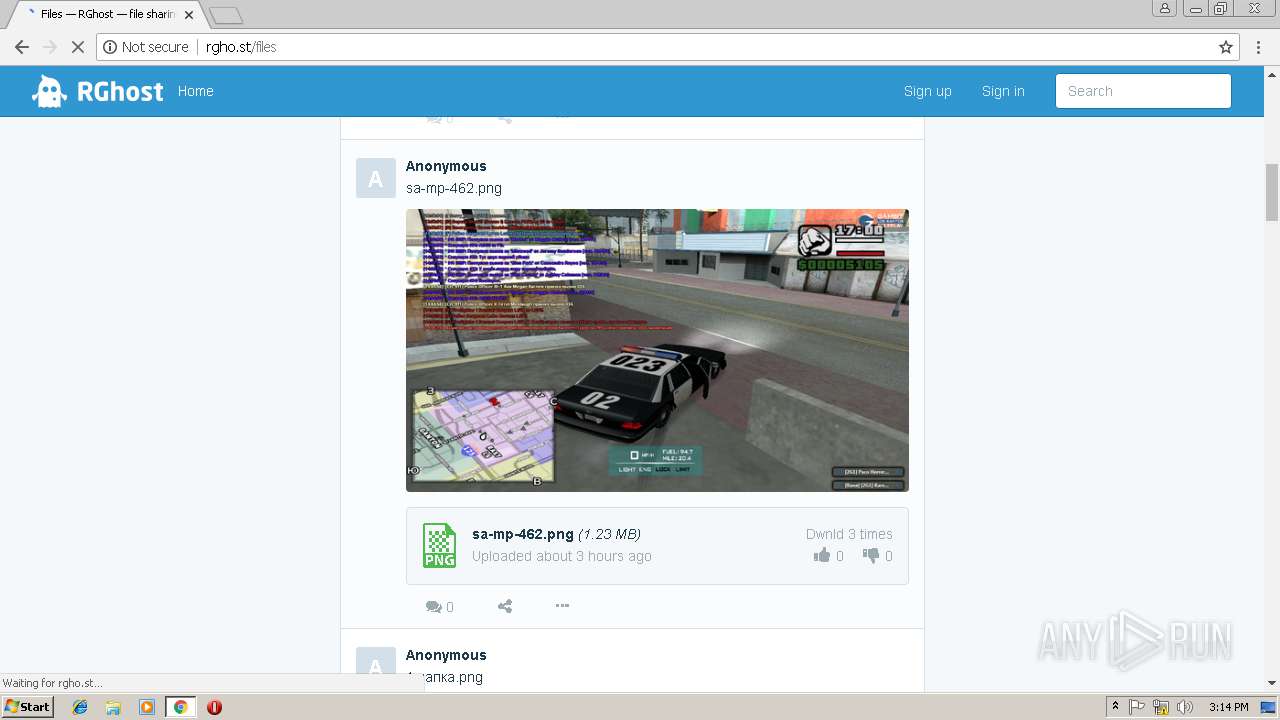
Task: Click the 3:14 PM taskbar clock
Action: 1228,707
